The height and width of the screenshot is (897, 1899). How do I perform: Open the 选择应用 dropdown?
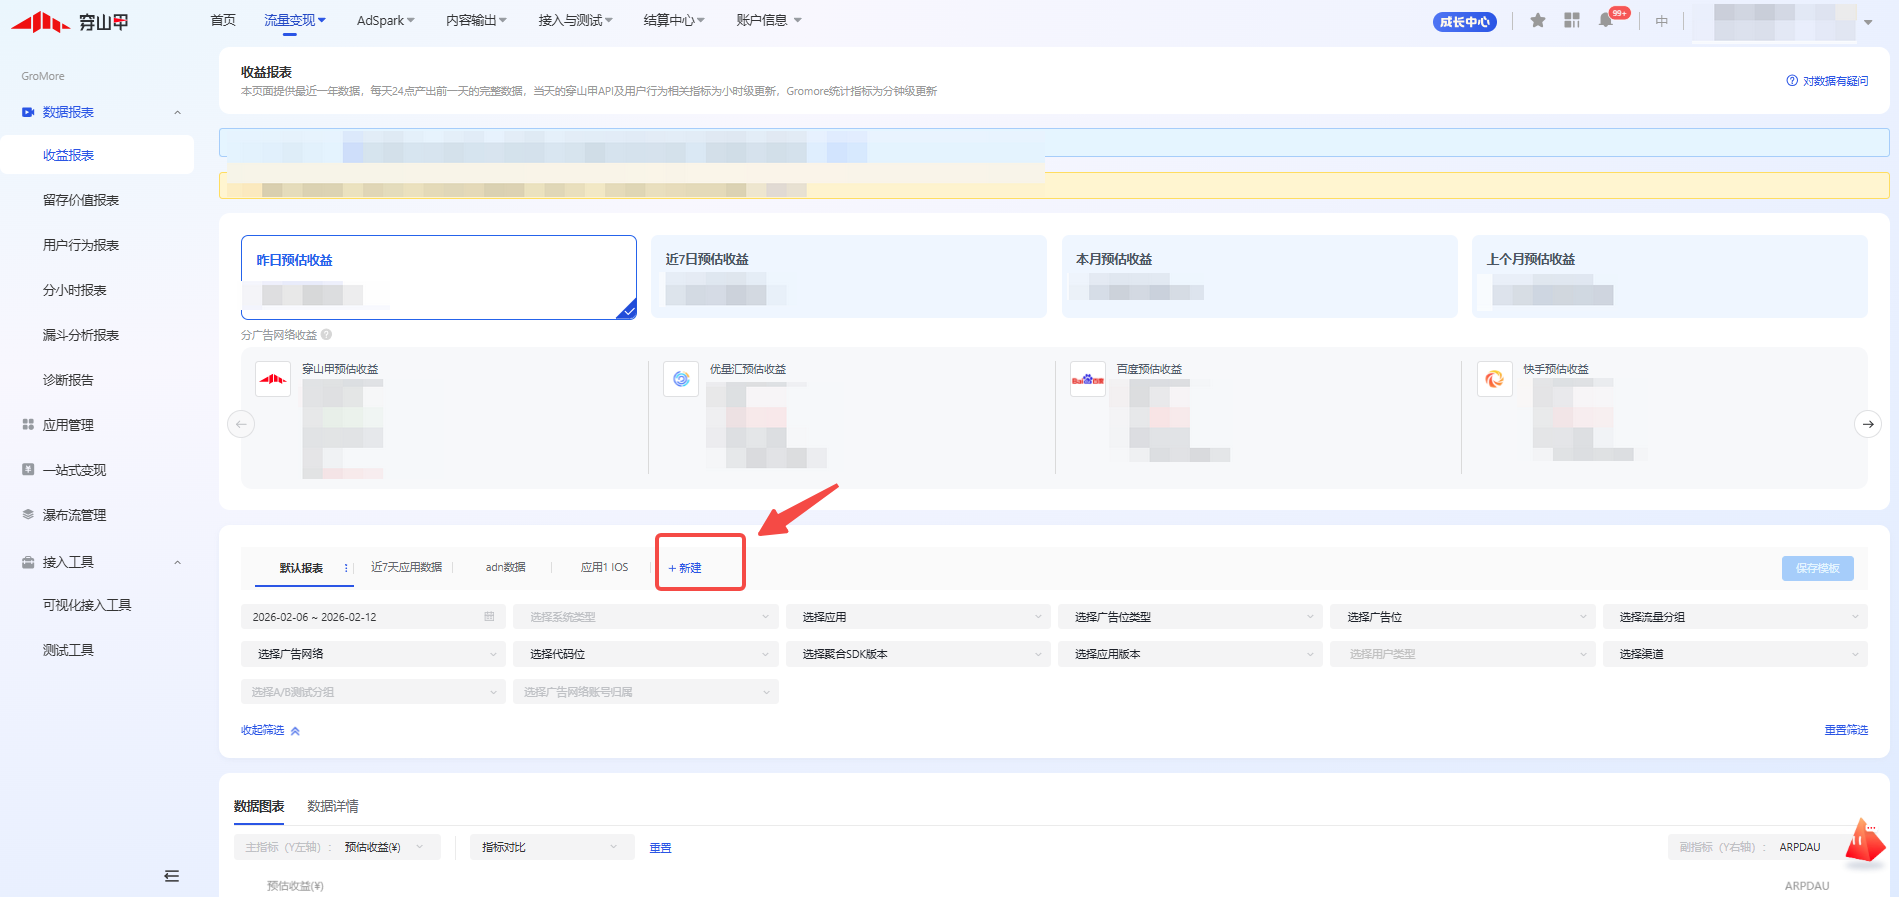point(918,617)
